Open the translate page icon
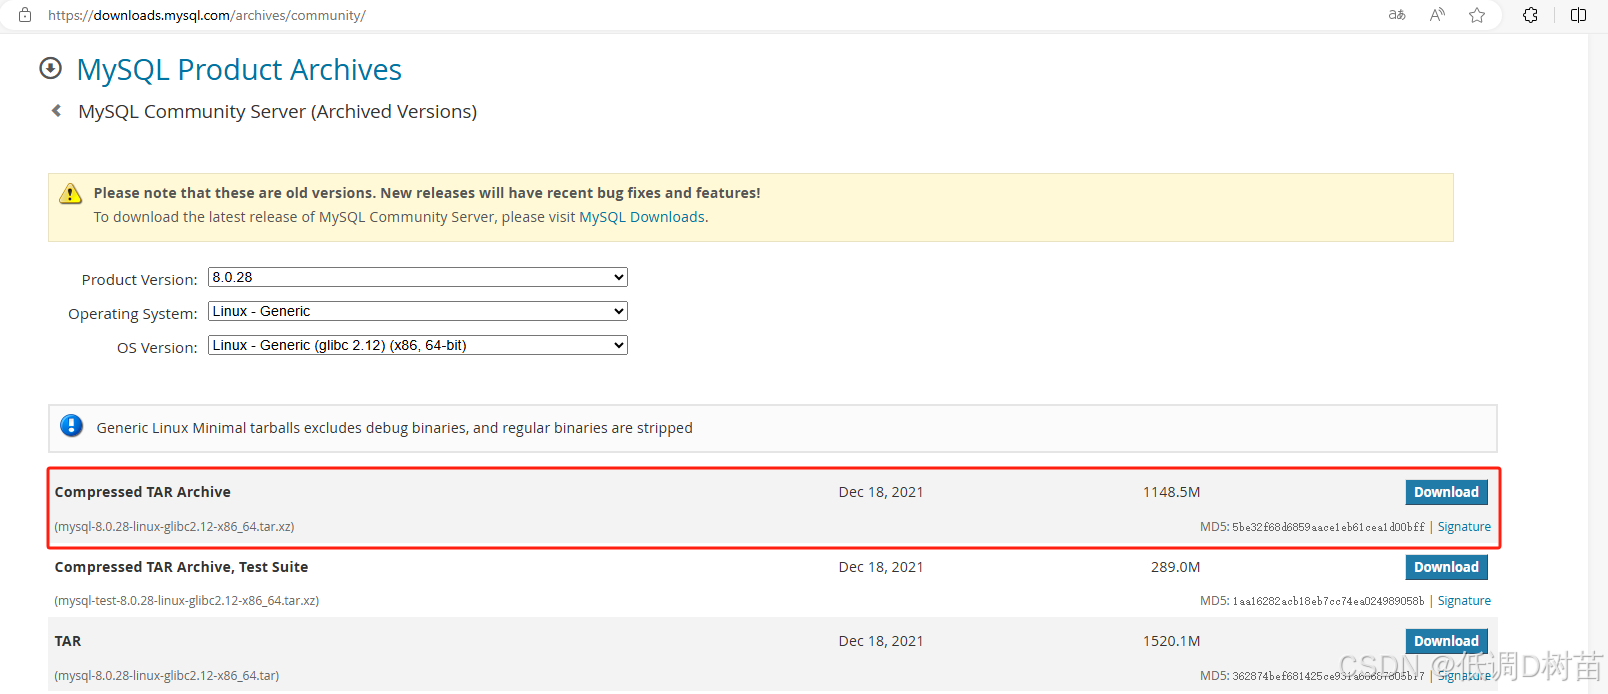This screenshot has height=694, width=1608. (x=1397, y=15)
